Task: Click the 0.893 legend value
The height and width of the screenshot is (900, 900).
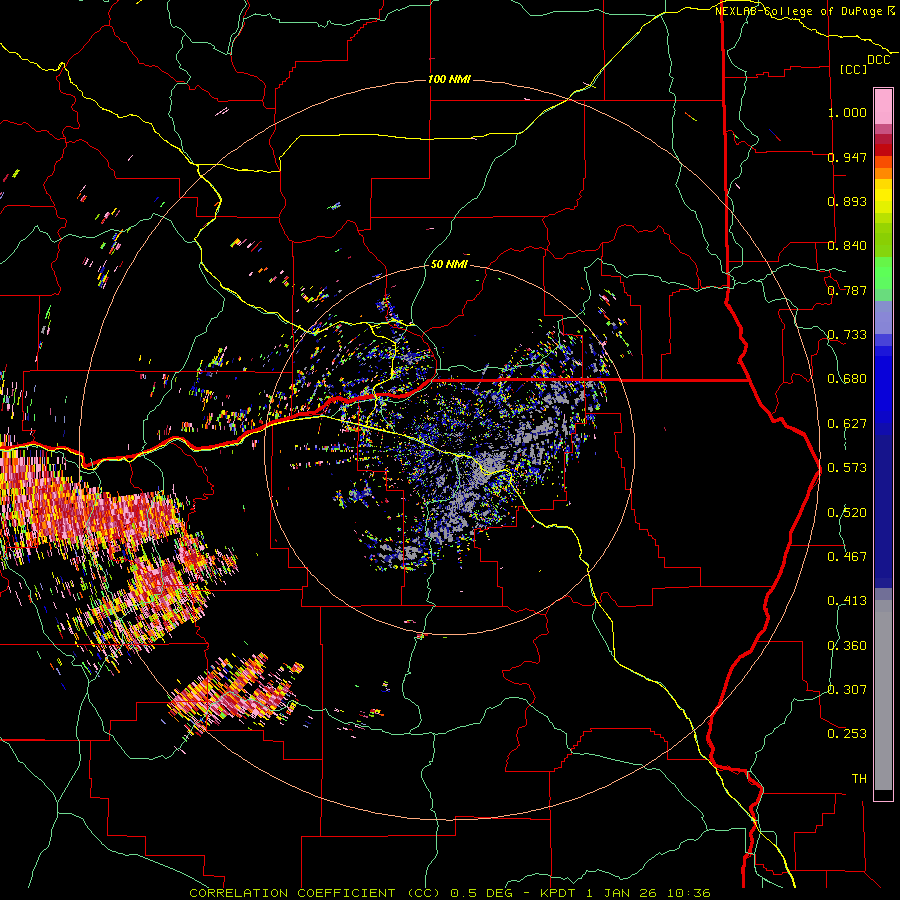Action: pos(847,201)
